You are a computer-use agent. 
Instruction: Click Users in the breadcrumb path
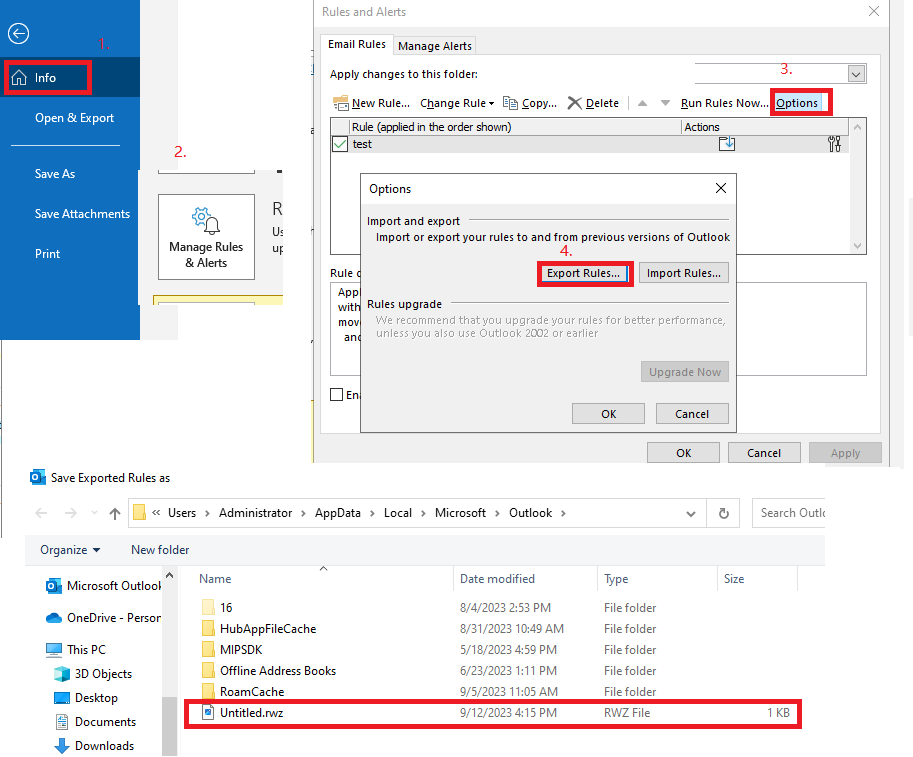pos(182,513)
